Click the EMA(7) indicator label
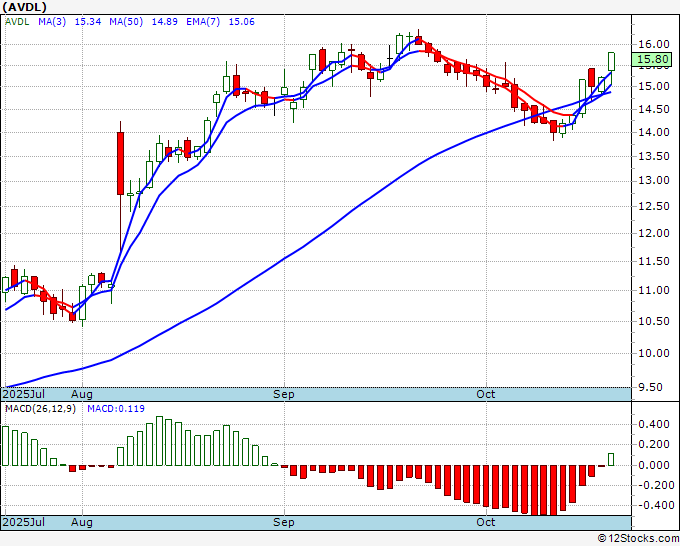This screenshot has height=546, width=680. (203, 22)
